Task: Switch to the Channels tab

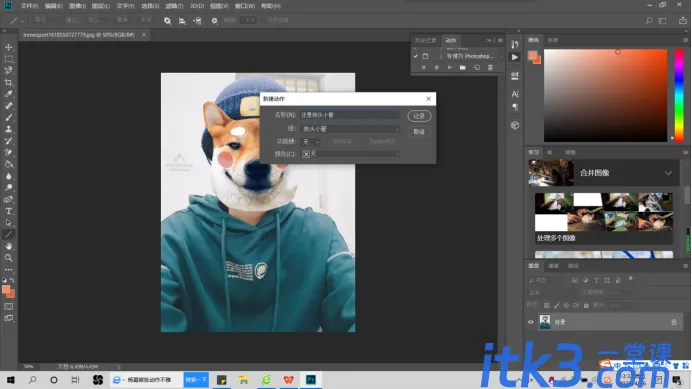Action: pos(553,266)
